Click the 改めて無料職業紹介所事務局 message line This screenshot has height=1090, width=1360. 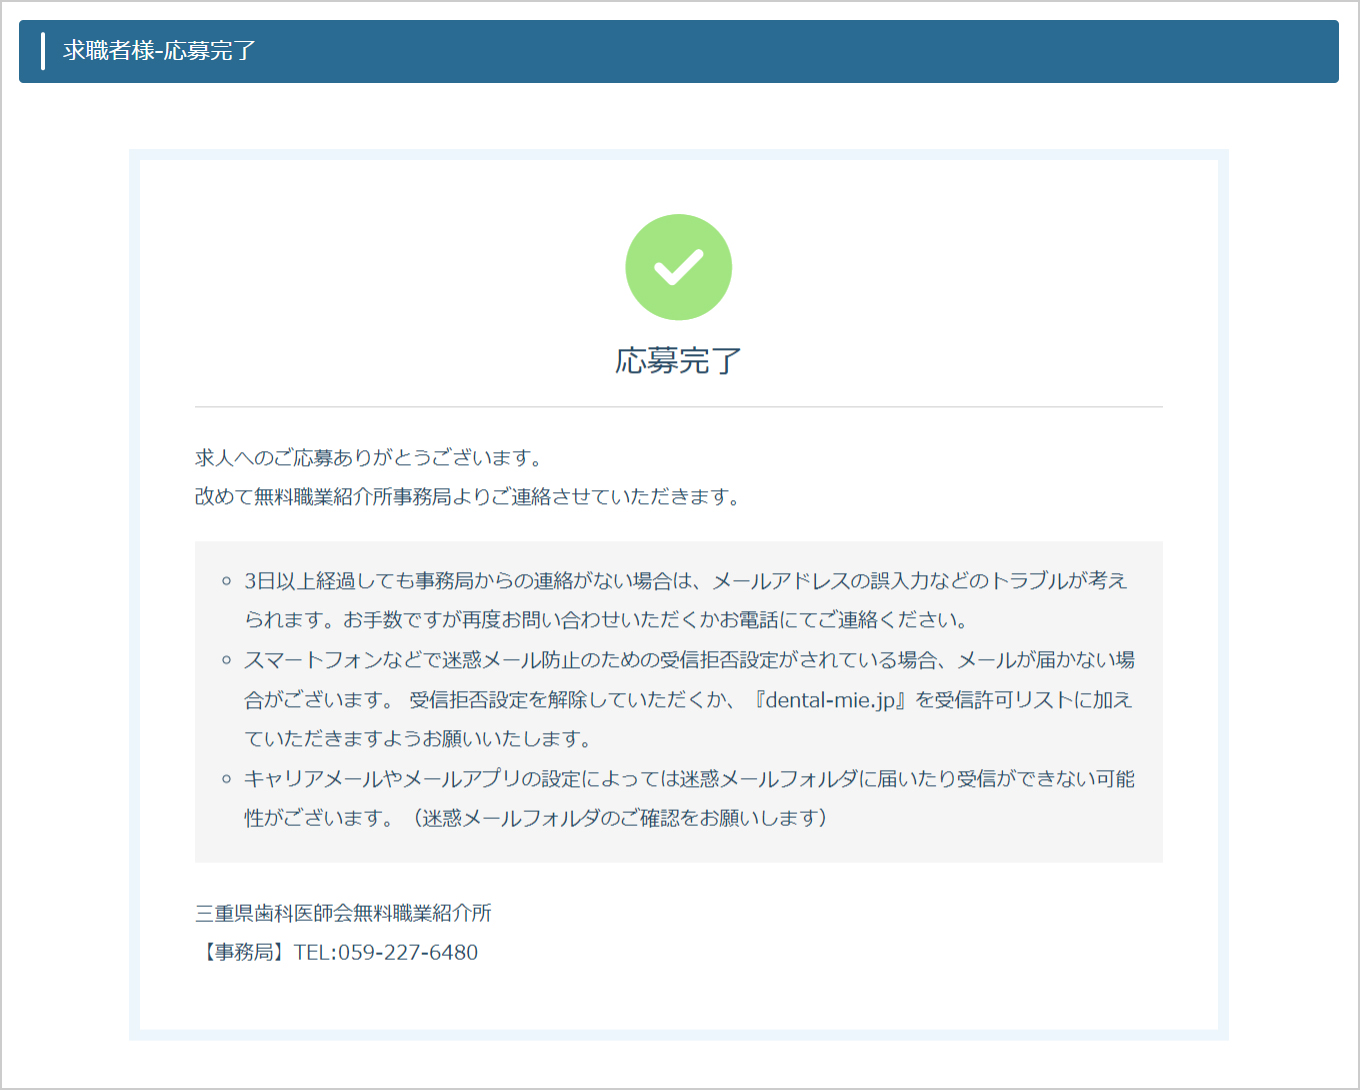click(467, 497)
